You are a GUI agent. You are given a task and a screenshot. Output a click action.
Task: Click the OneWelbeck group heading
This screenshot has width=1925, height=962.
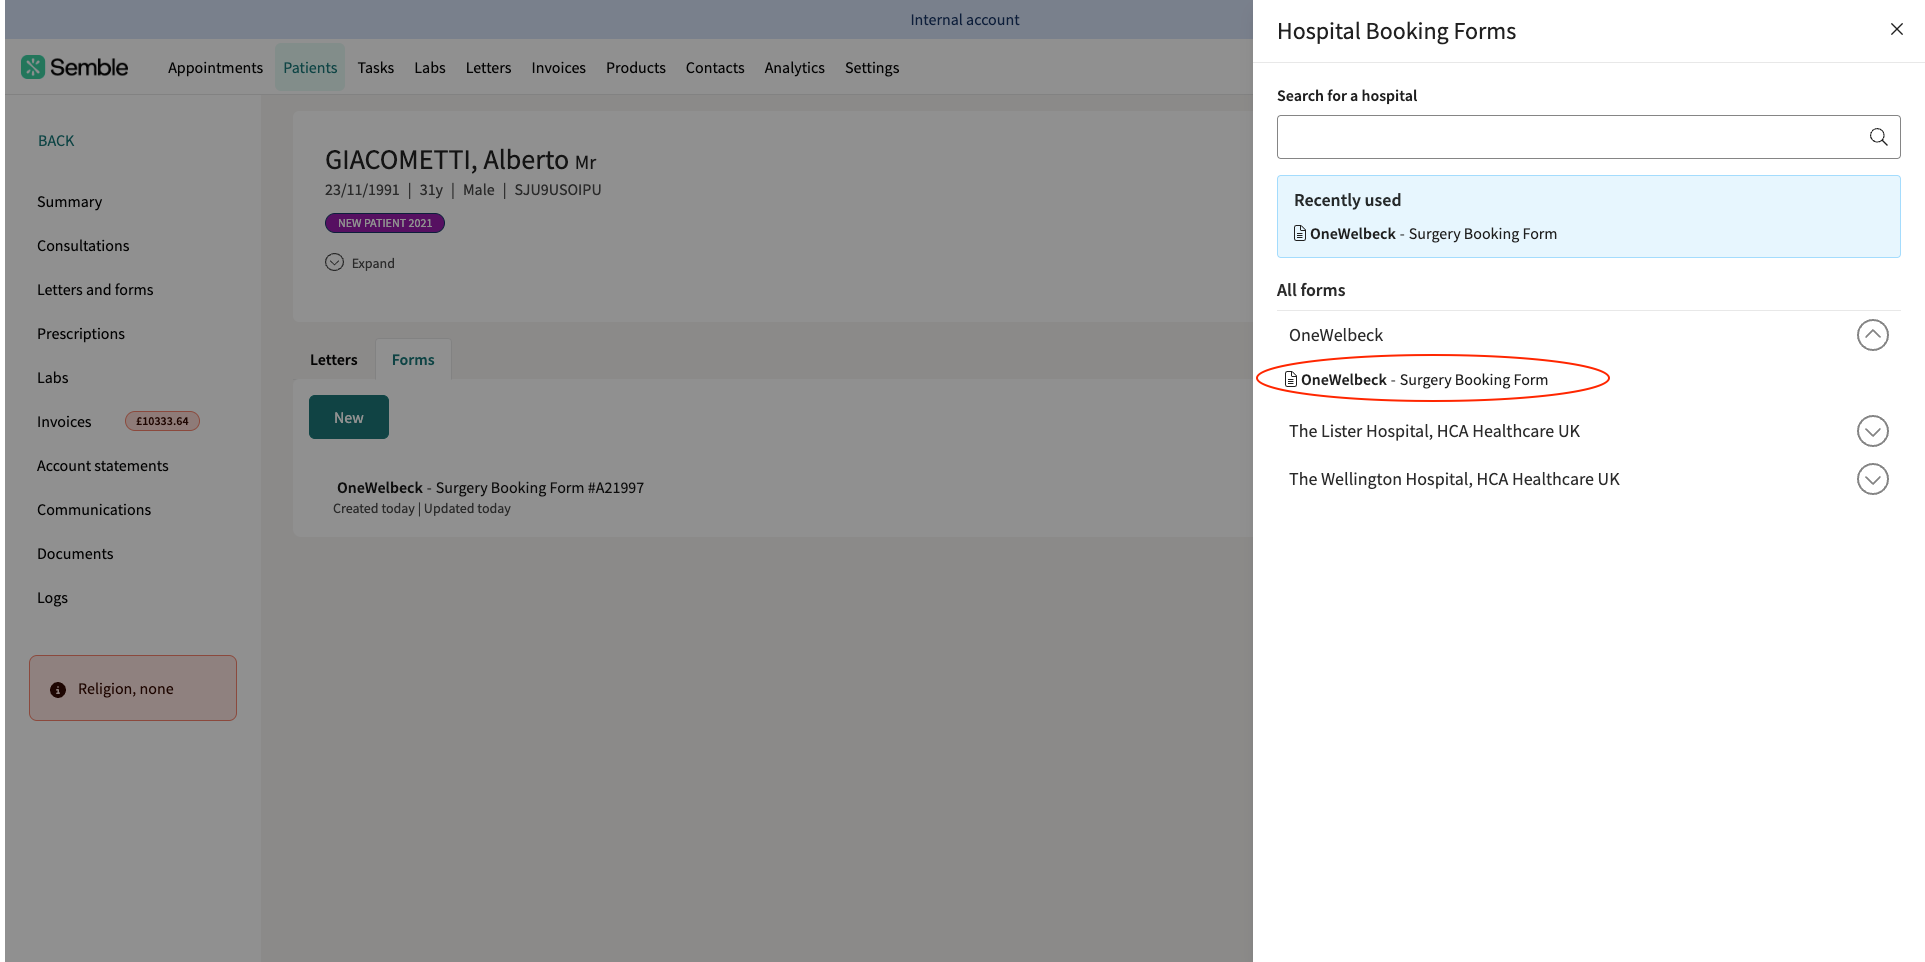[1336, 335]
